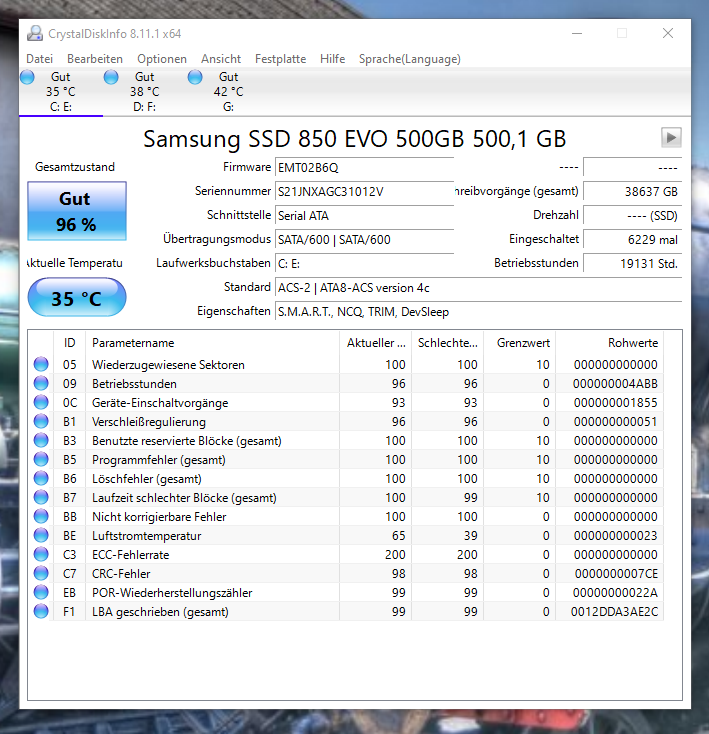Viewport: 709px width, 734px height.
Task: Click the Rohwerte column header
Action: point(610,343)
